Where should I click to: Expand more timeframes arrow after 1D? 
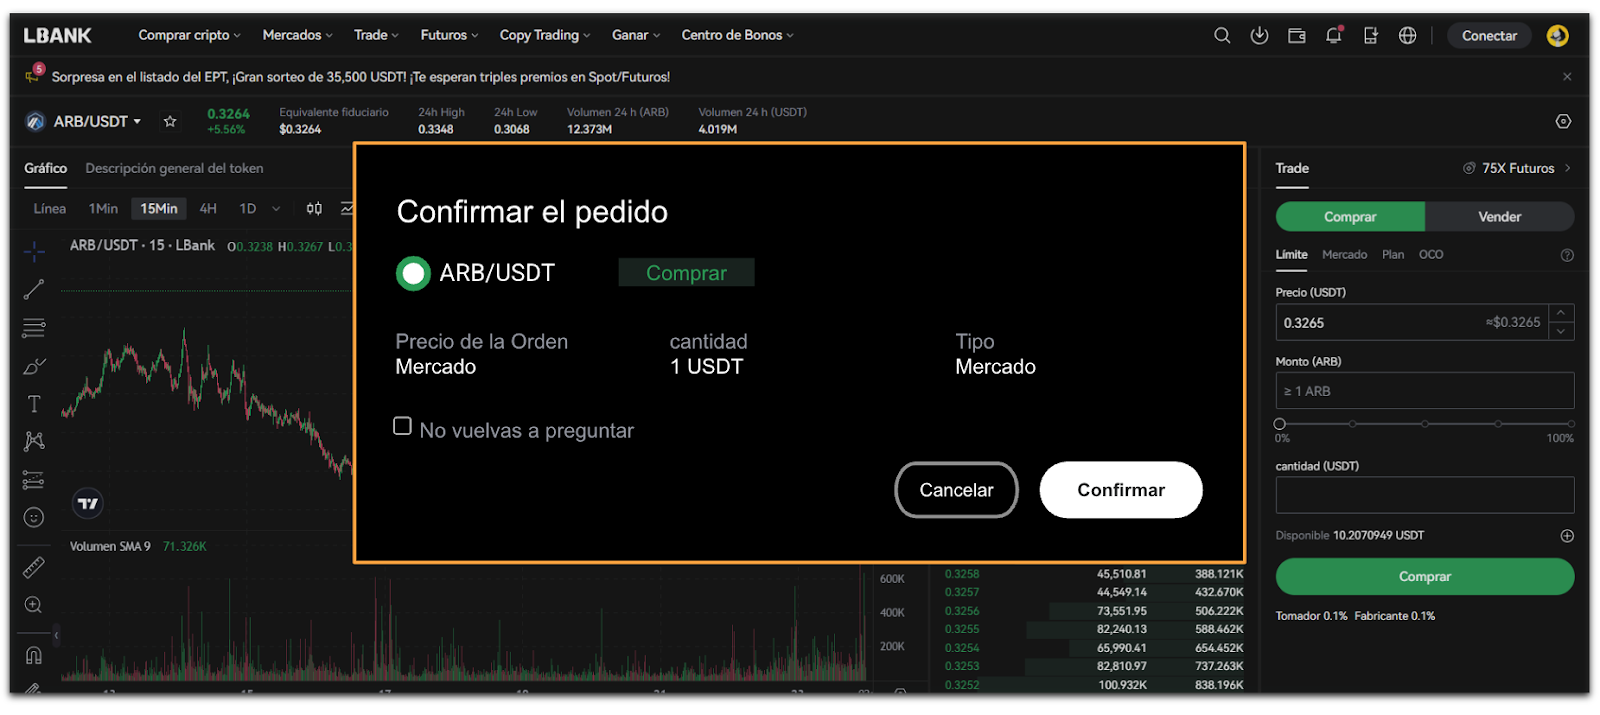[x=276, y=209]
